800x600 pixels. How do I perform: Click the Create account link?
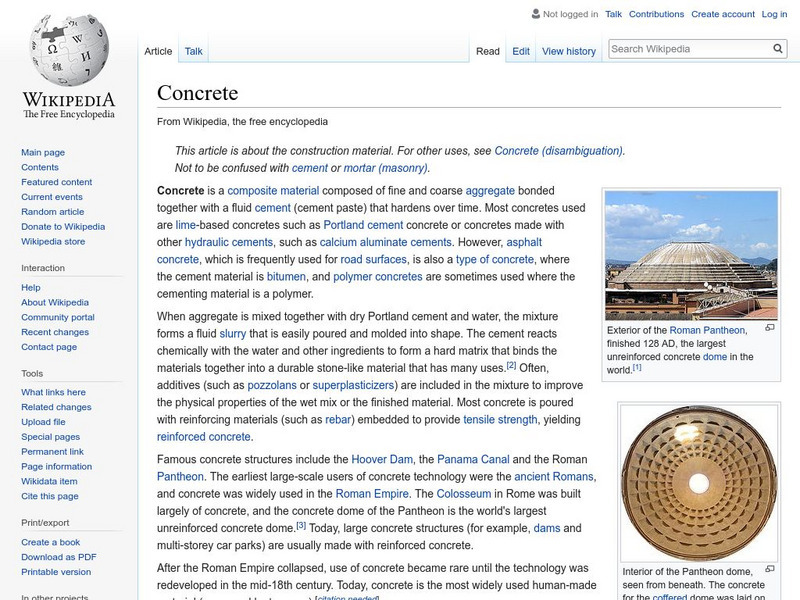722,14
